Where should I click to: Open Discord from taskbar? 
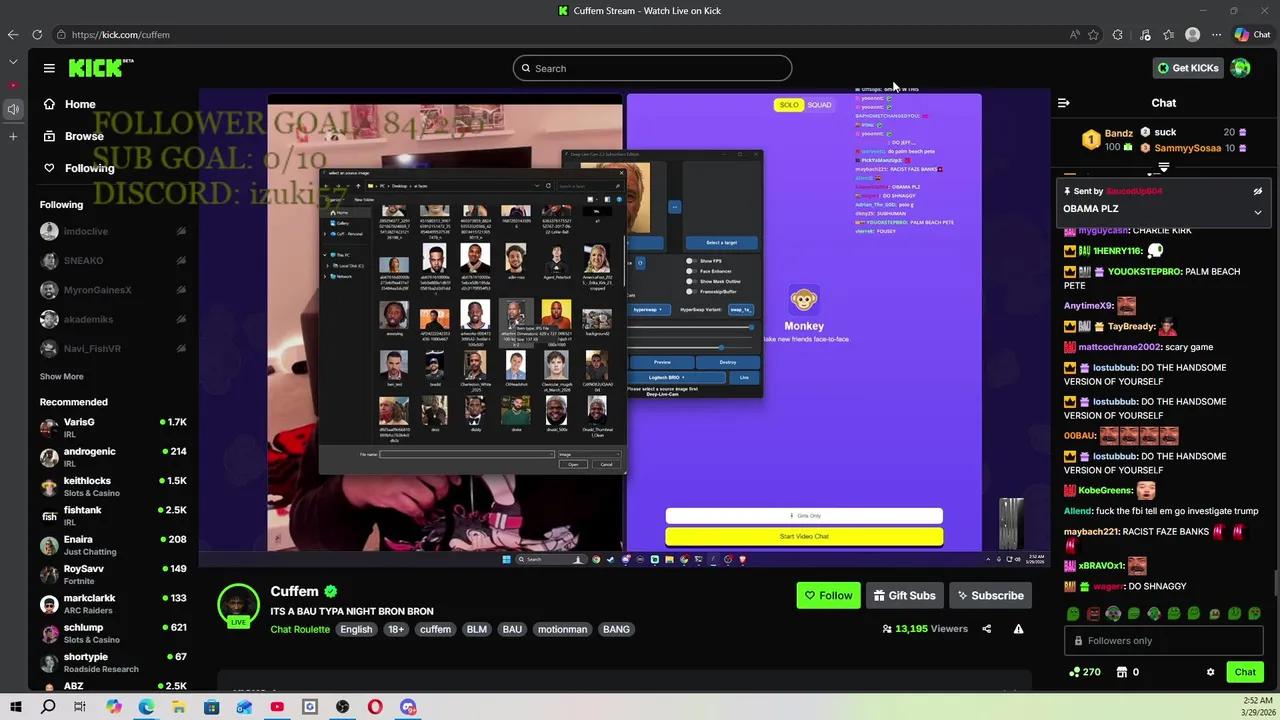tap(408, 707)
